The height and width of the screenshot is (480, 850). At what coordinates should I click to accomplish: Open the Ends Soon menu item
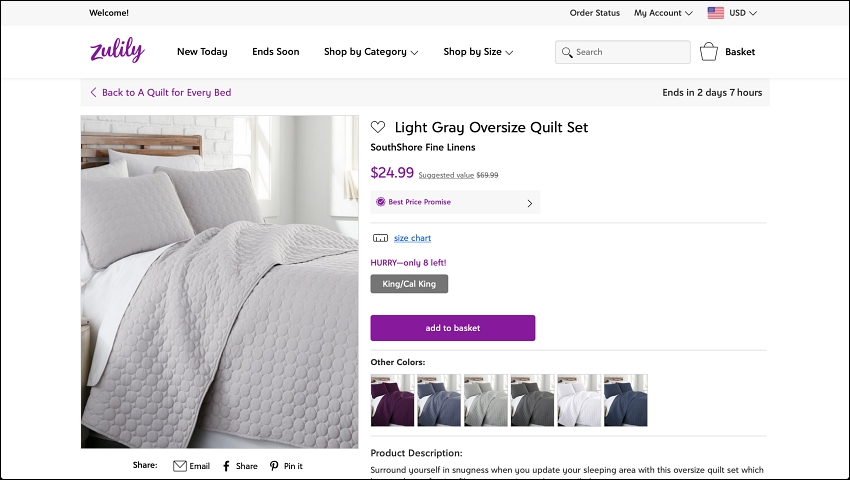coord(275,52)
